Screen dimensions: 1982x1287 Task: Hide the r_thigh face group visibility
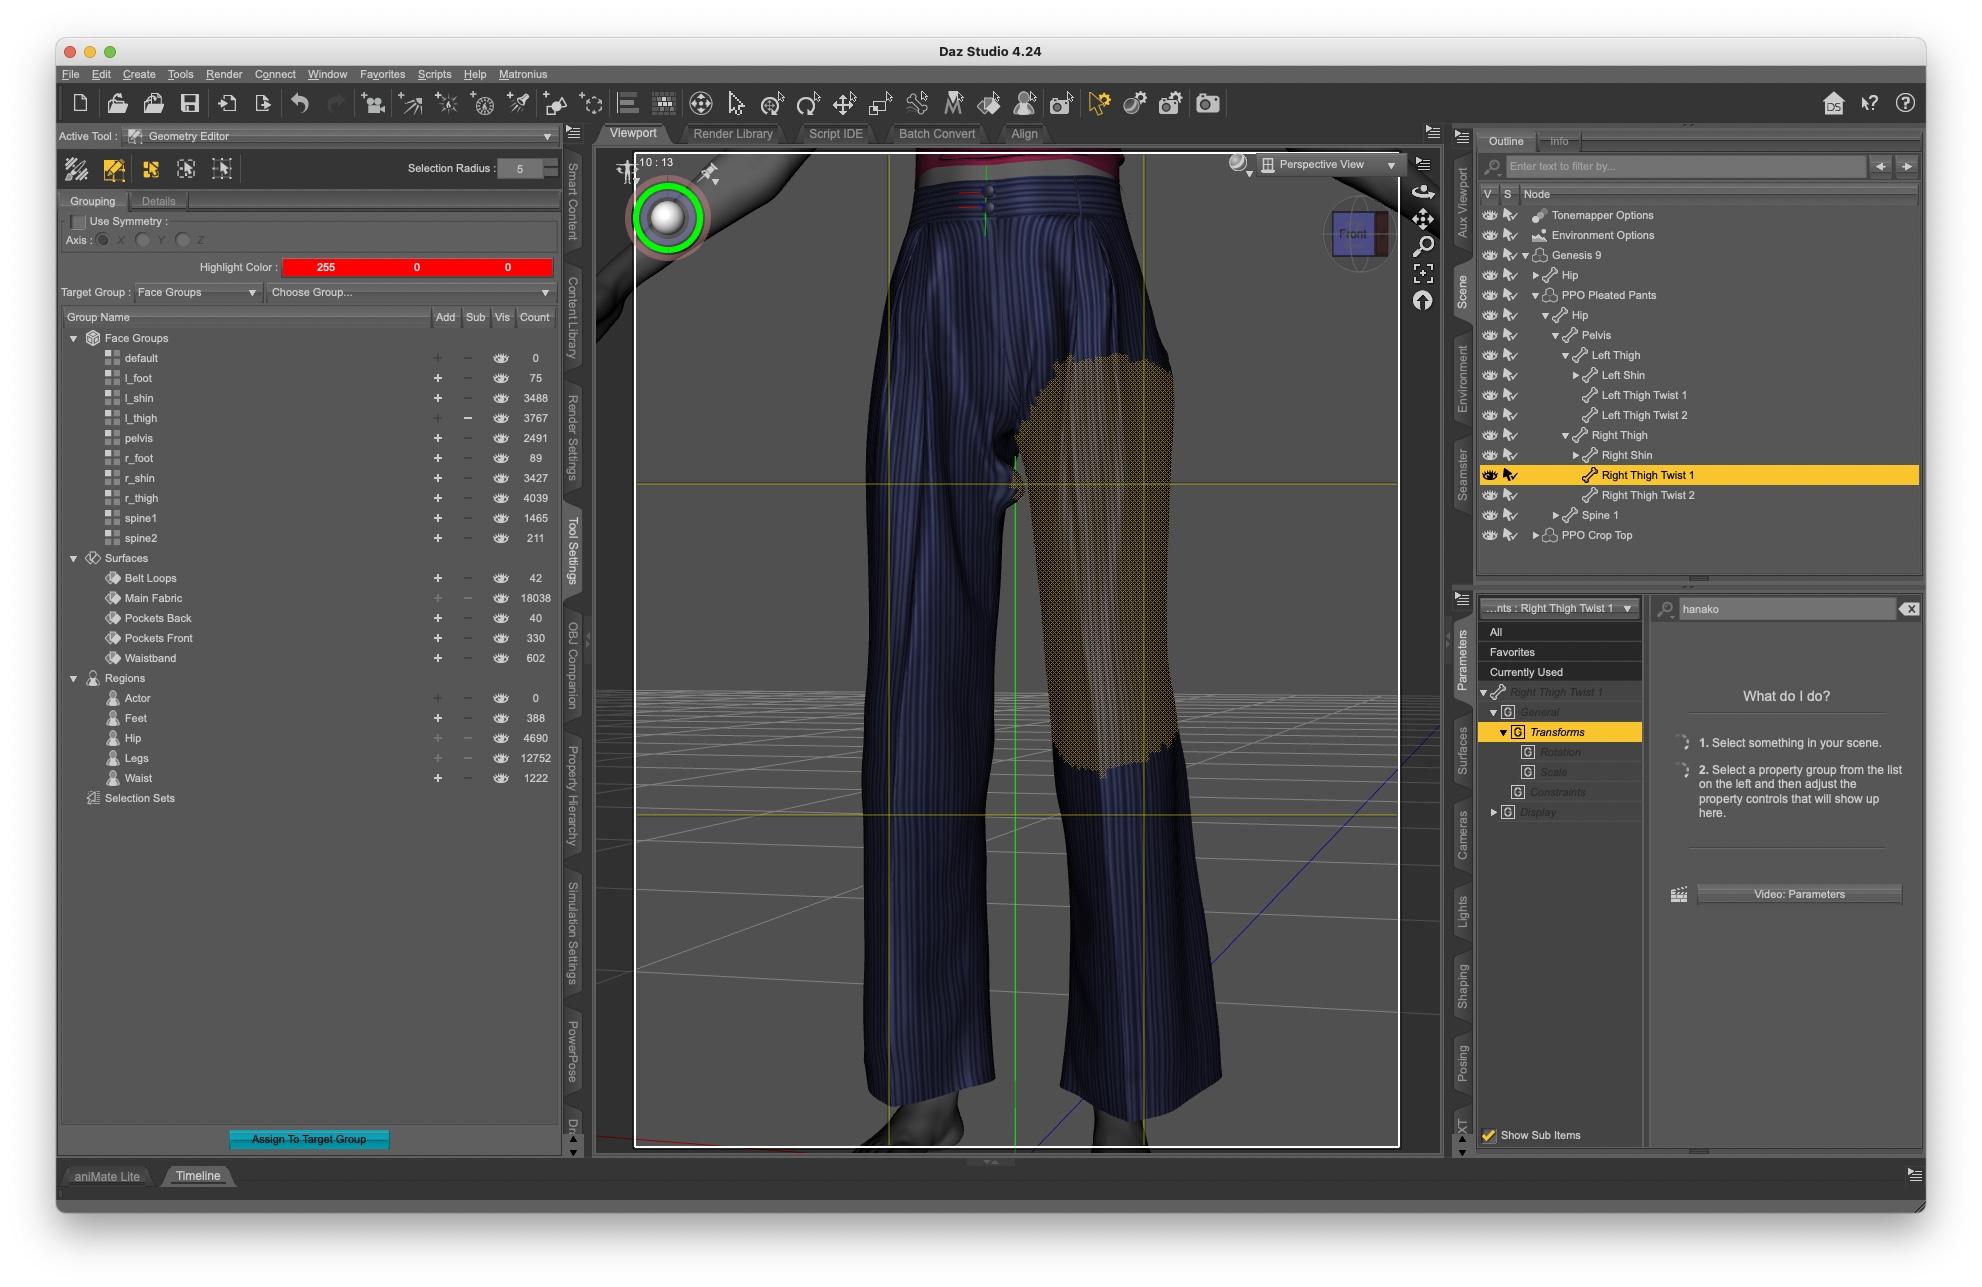click(x=501, y=498)
